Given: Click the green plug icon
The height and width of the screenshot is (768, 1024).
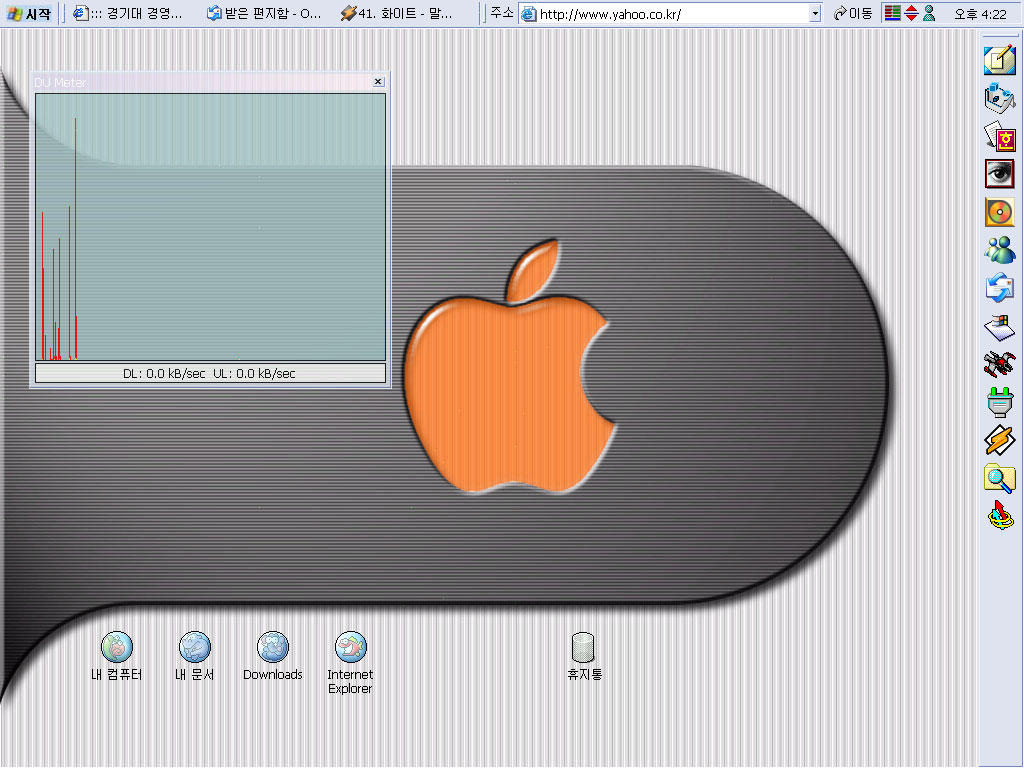Looking at the screenshot, I should tap(999, 402).
